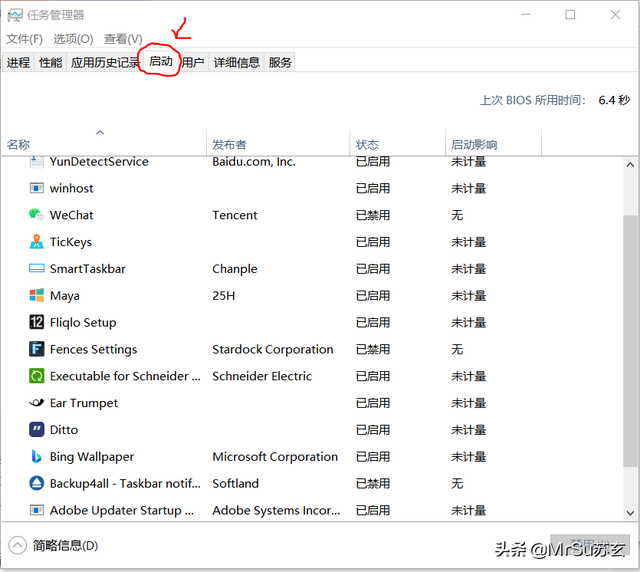Select the Maya entry name
The image size is (640, 572).
coord(64,296)
